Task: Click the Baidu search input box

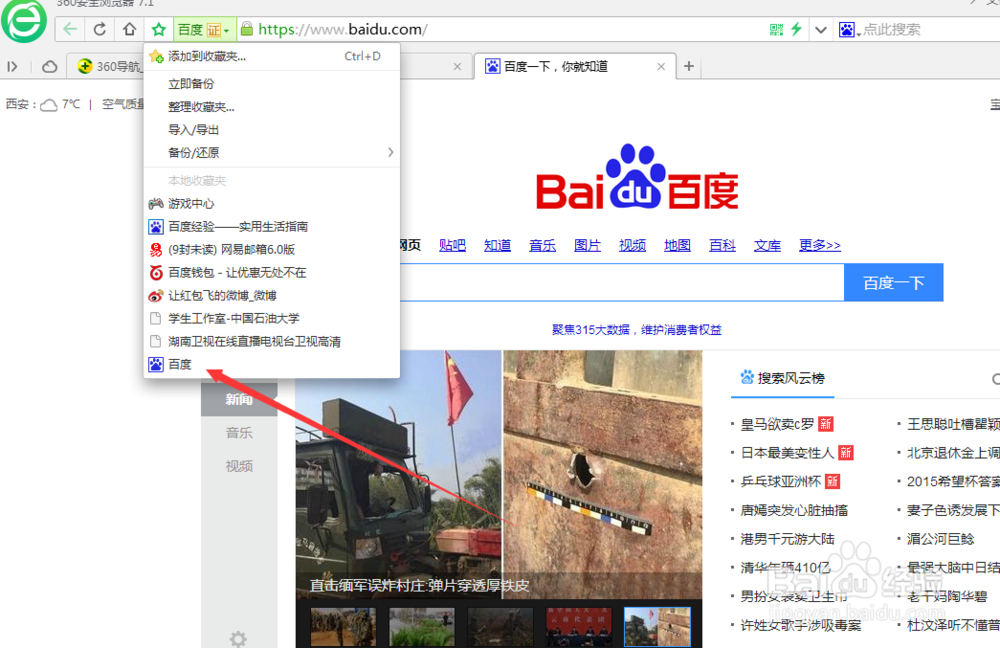Action: pos(622,283)
